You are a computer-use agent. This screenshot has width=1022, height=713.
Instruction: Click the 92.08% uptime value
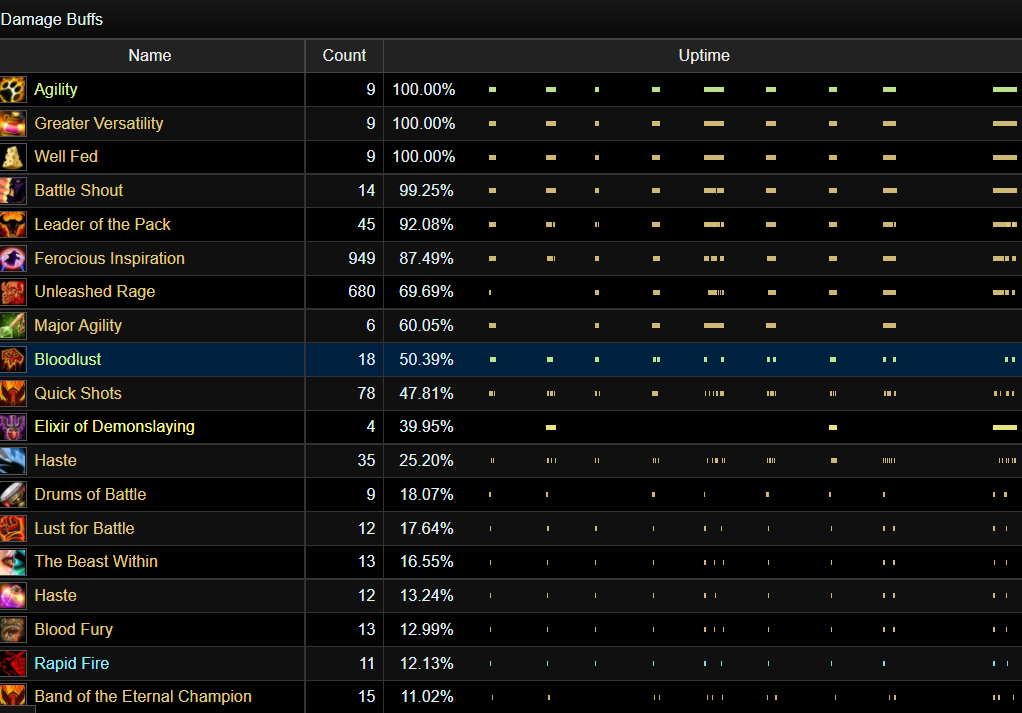coord(426,224)
